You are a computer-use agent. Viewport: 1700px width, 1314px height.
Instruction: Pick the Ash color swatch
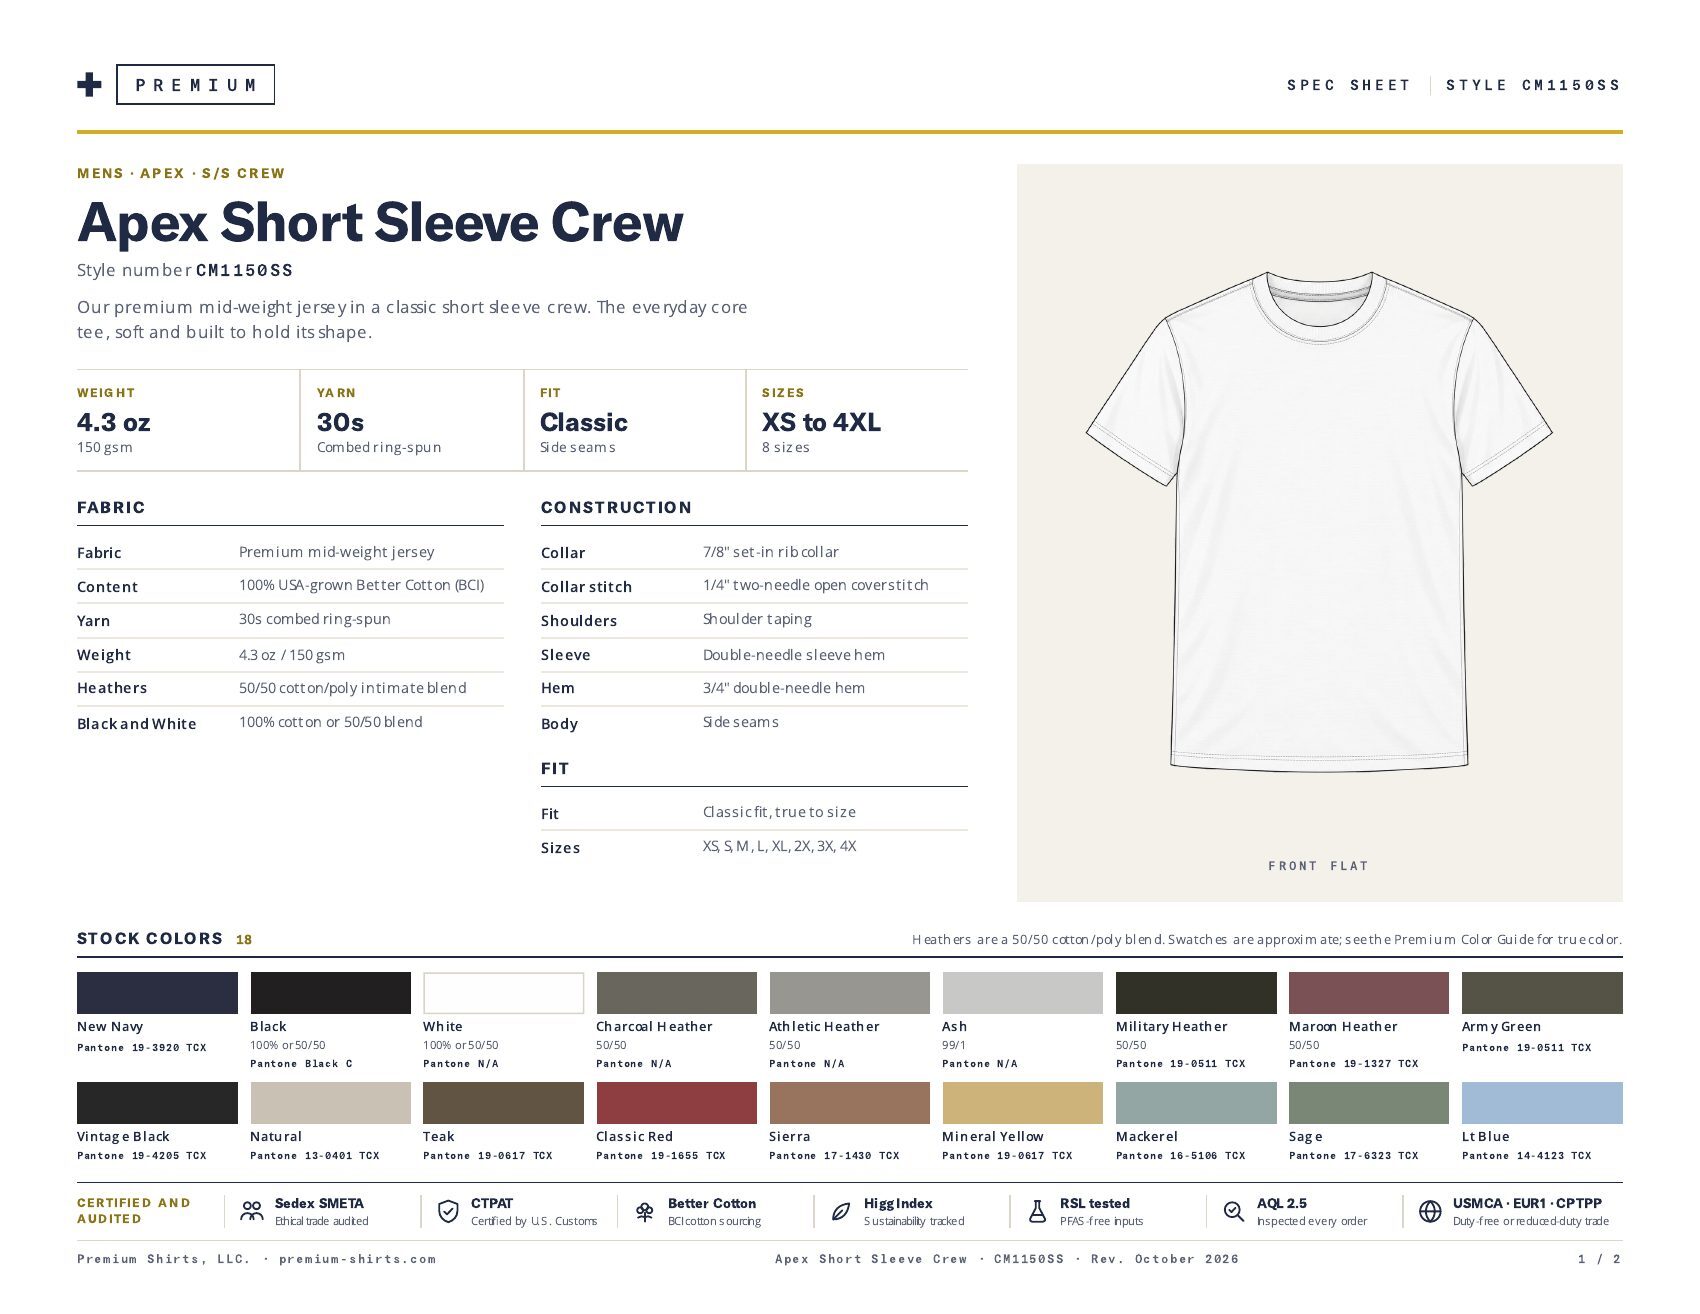pyautogui.click(x=1022, y=993)
